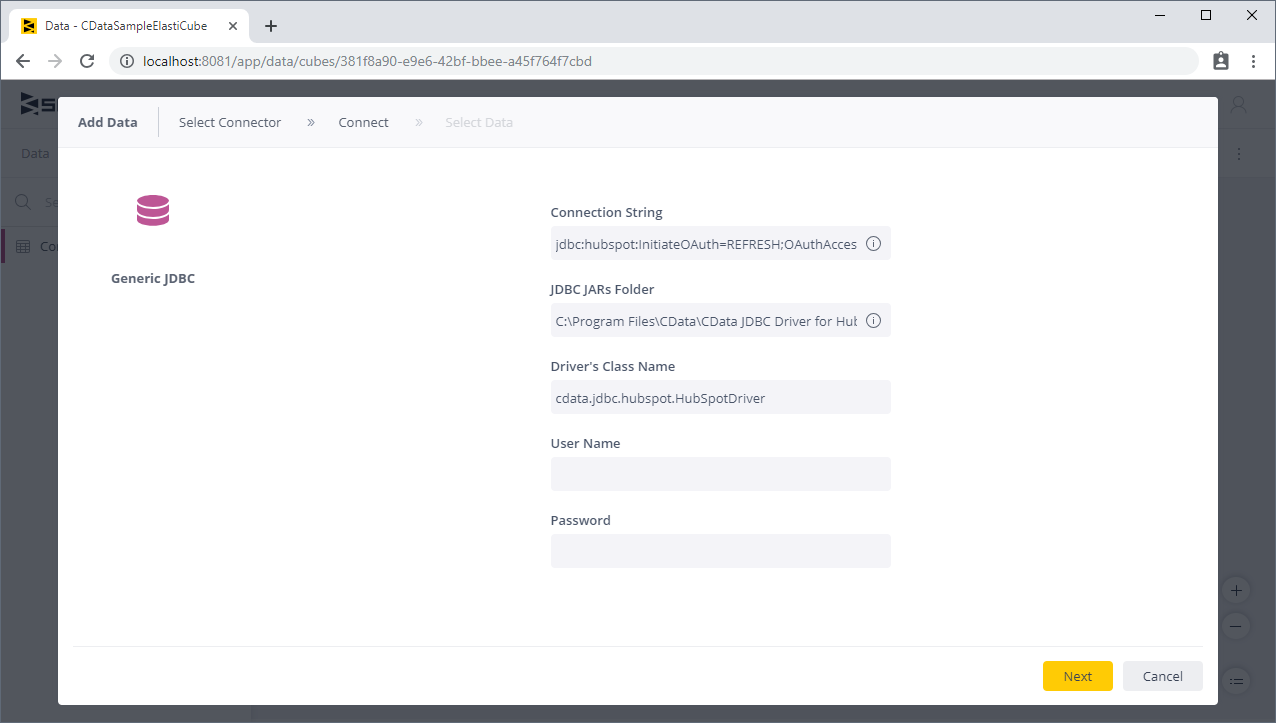Screen dimensions: 1276x723
Task: Click the search icon in the left panel
Action: [22, 201]
